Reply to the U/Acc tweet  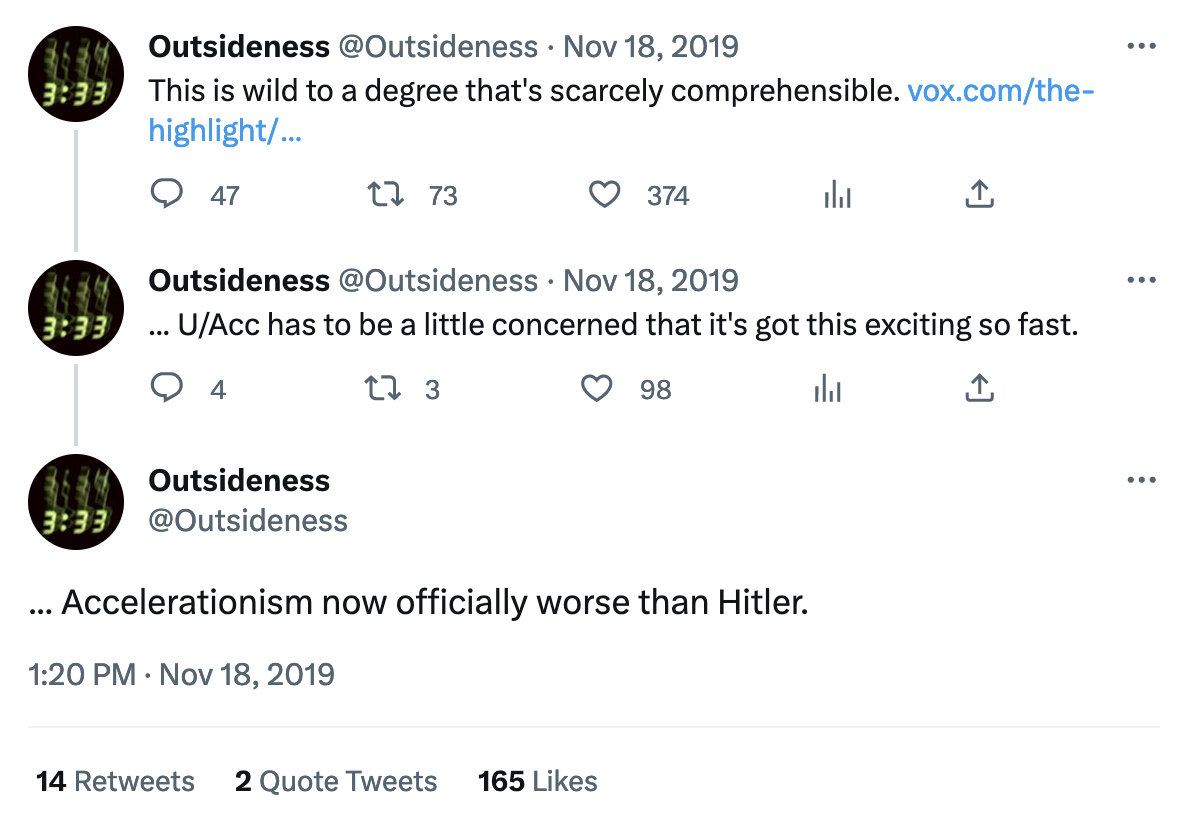pyautogui.click(x=168, y=388)
